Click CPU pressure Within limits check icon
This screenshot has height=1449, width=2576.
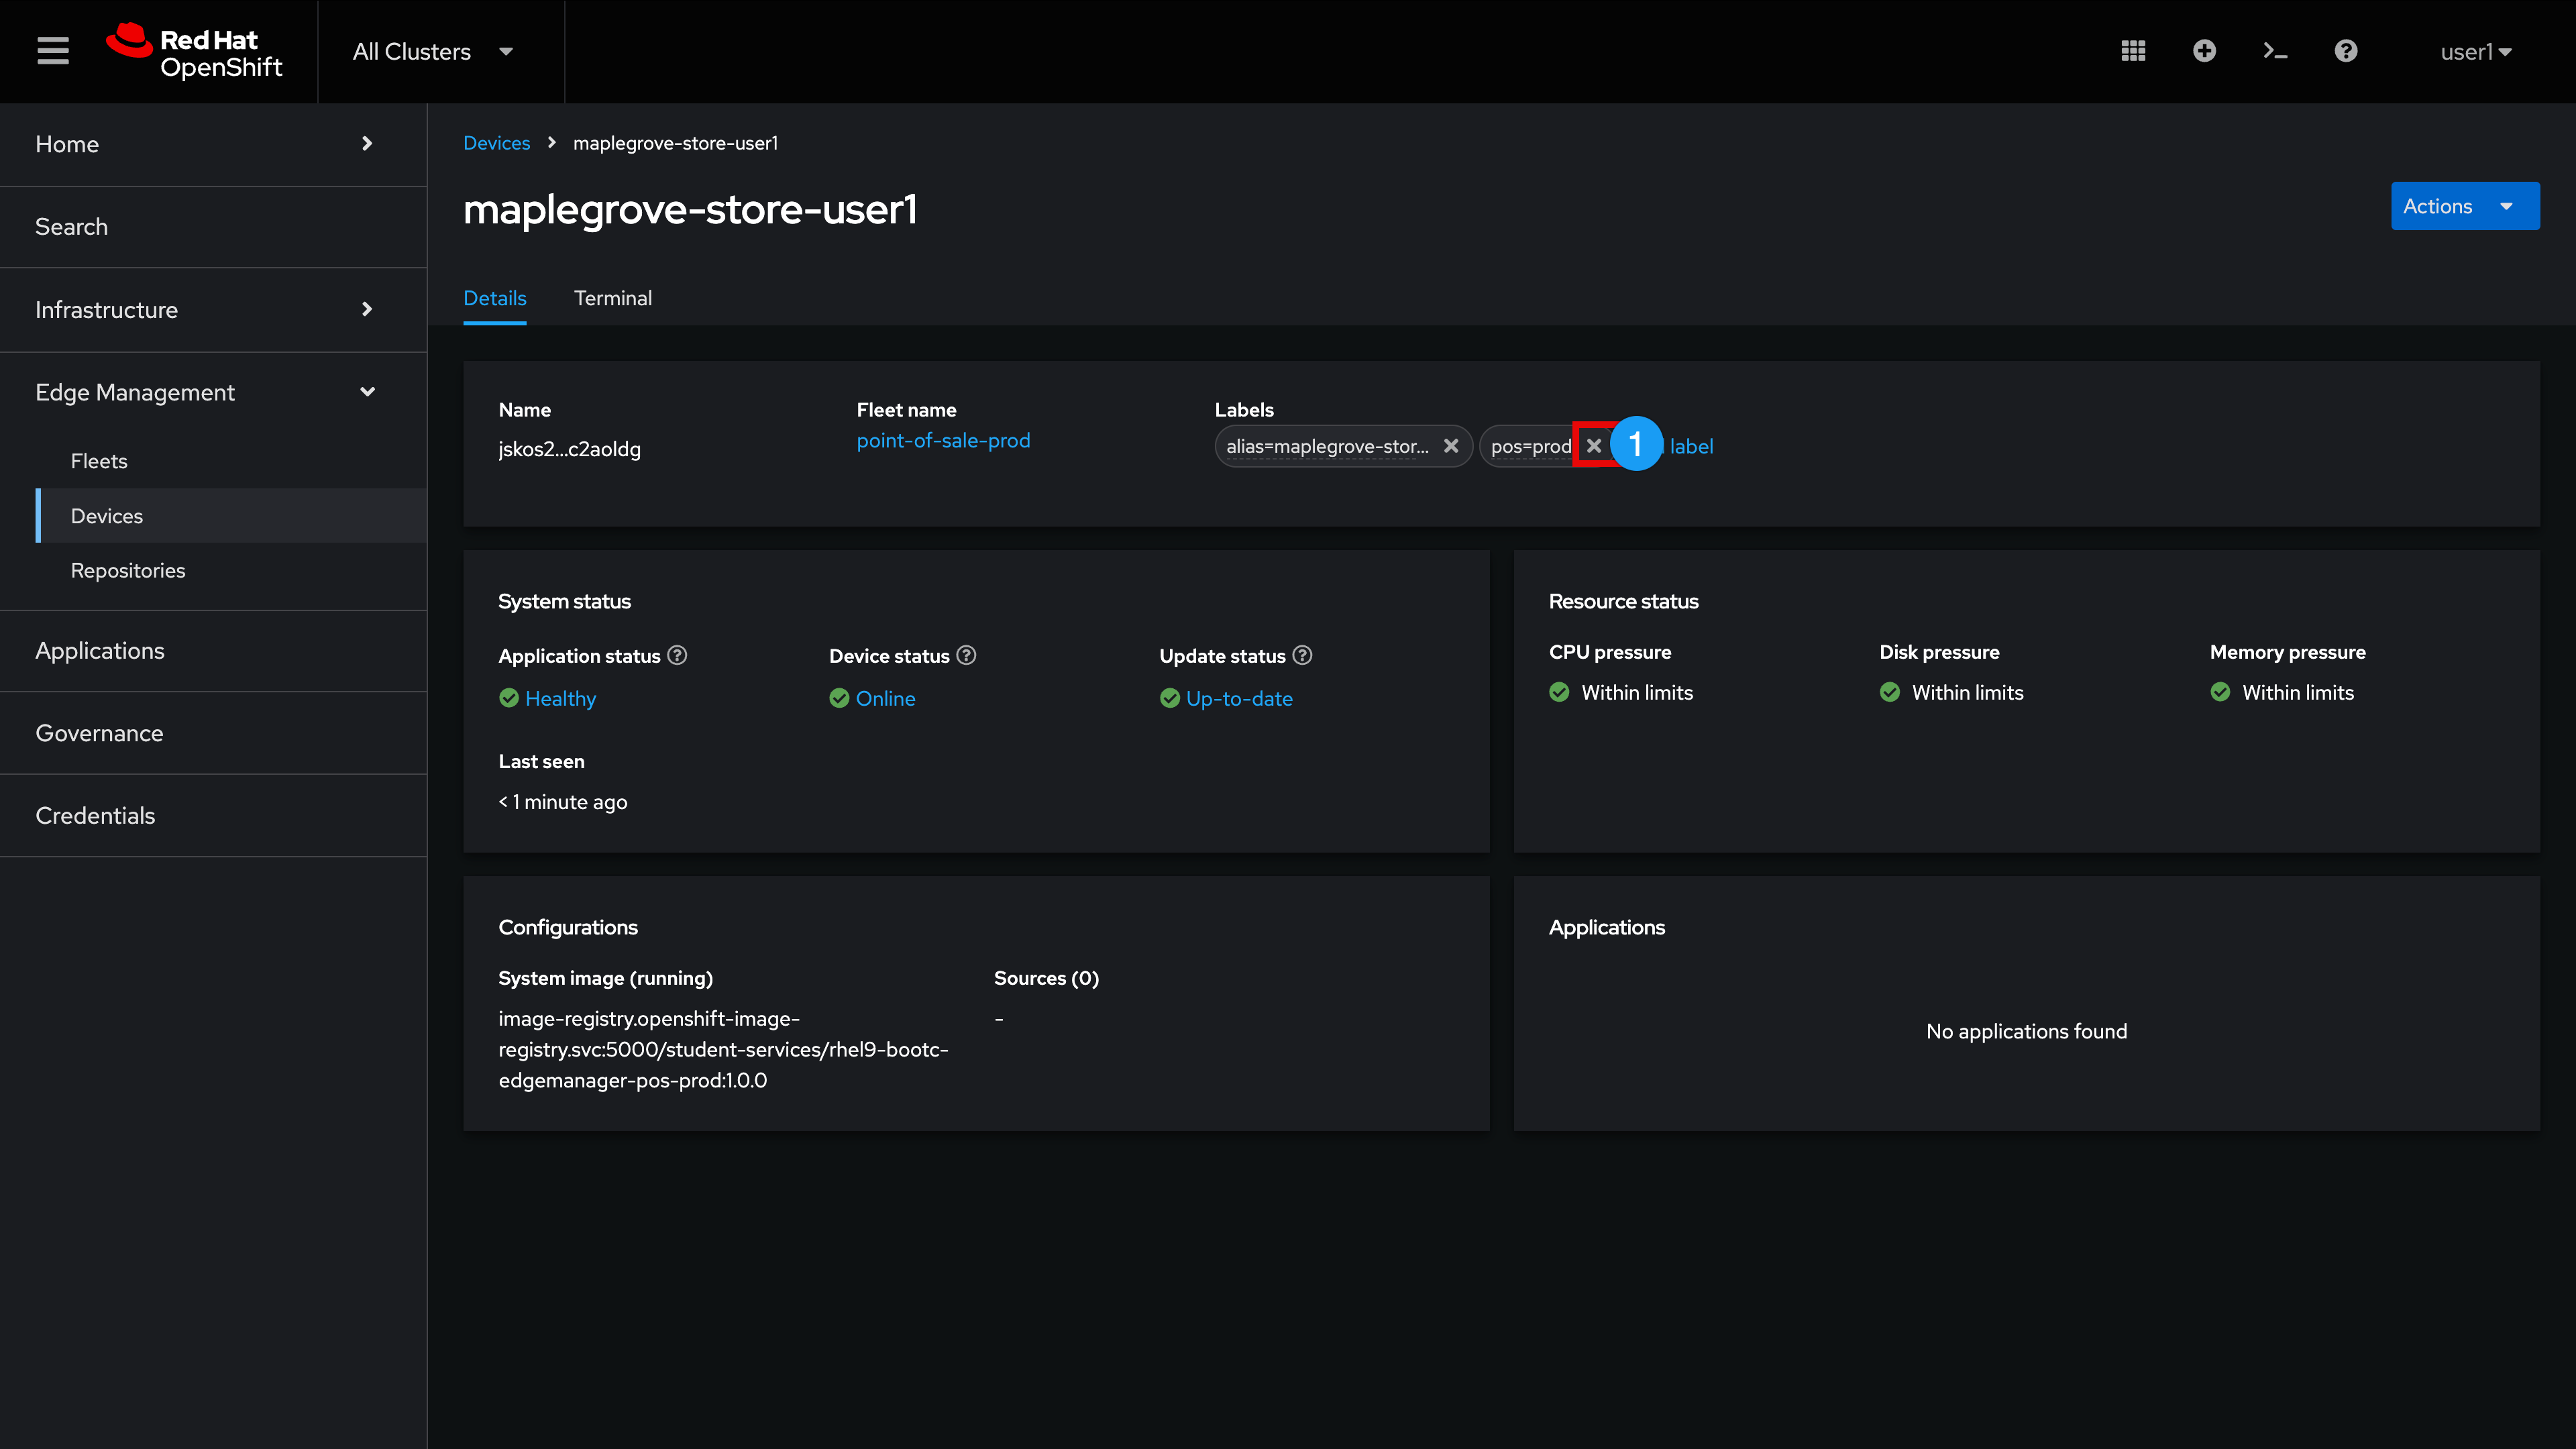pos(1559,692)
